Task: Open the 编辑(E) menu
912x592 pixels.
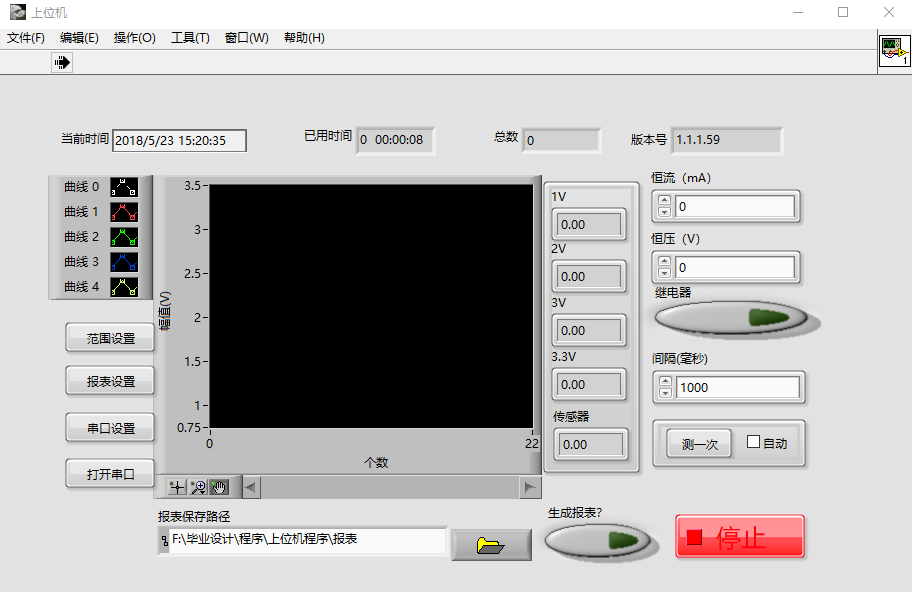Action: (79, 38)
